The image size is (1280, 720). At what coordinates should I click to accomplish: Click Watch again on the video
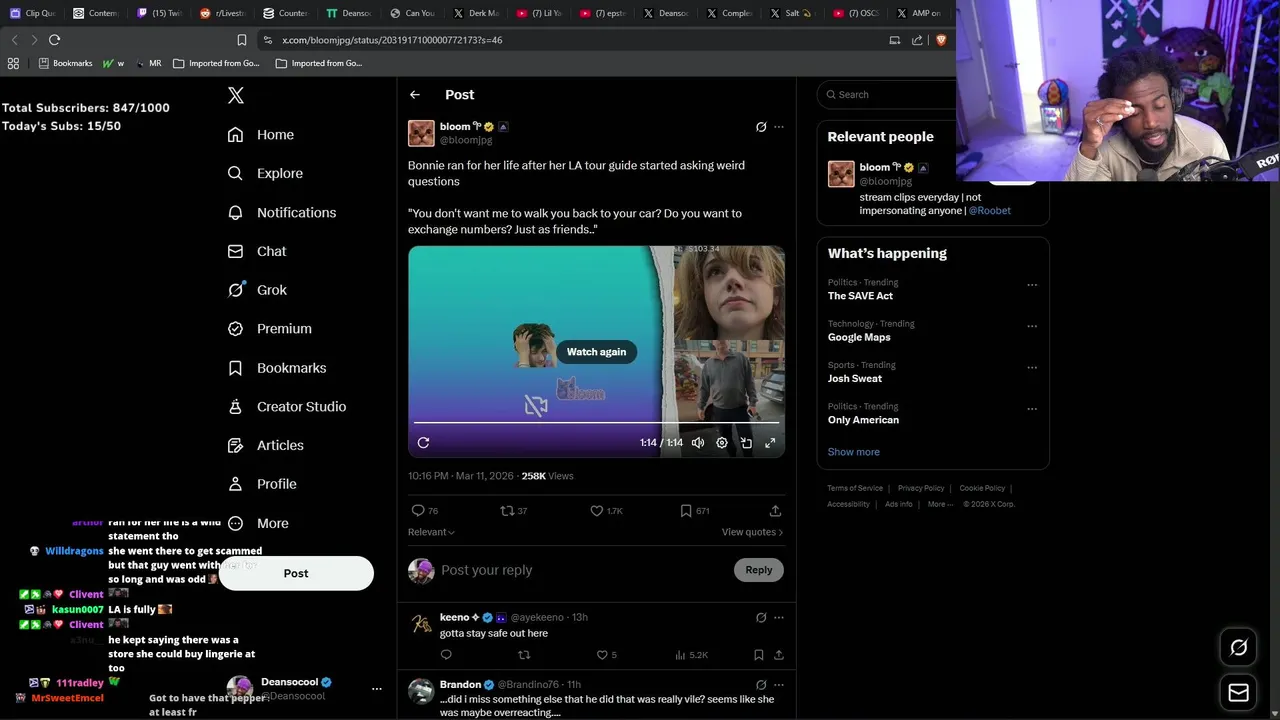click(596, 352)
